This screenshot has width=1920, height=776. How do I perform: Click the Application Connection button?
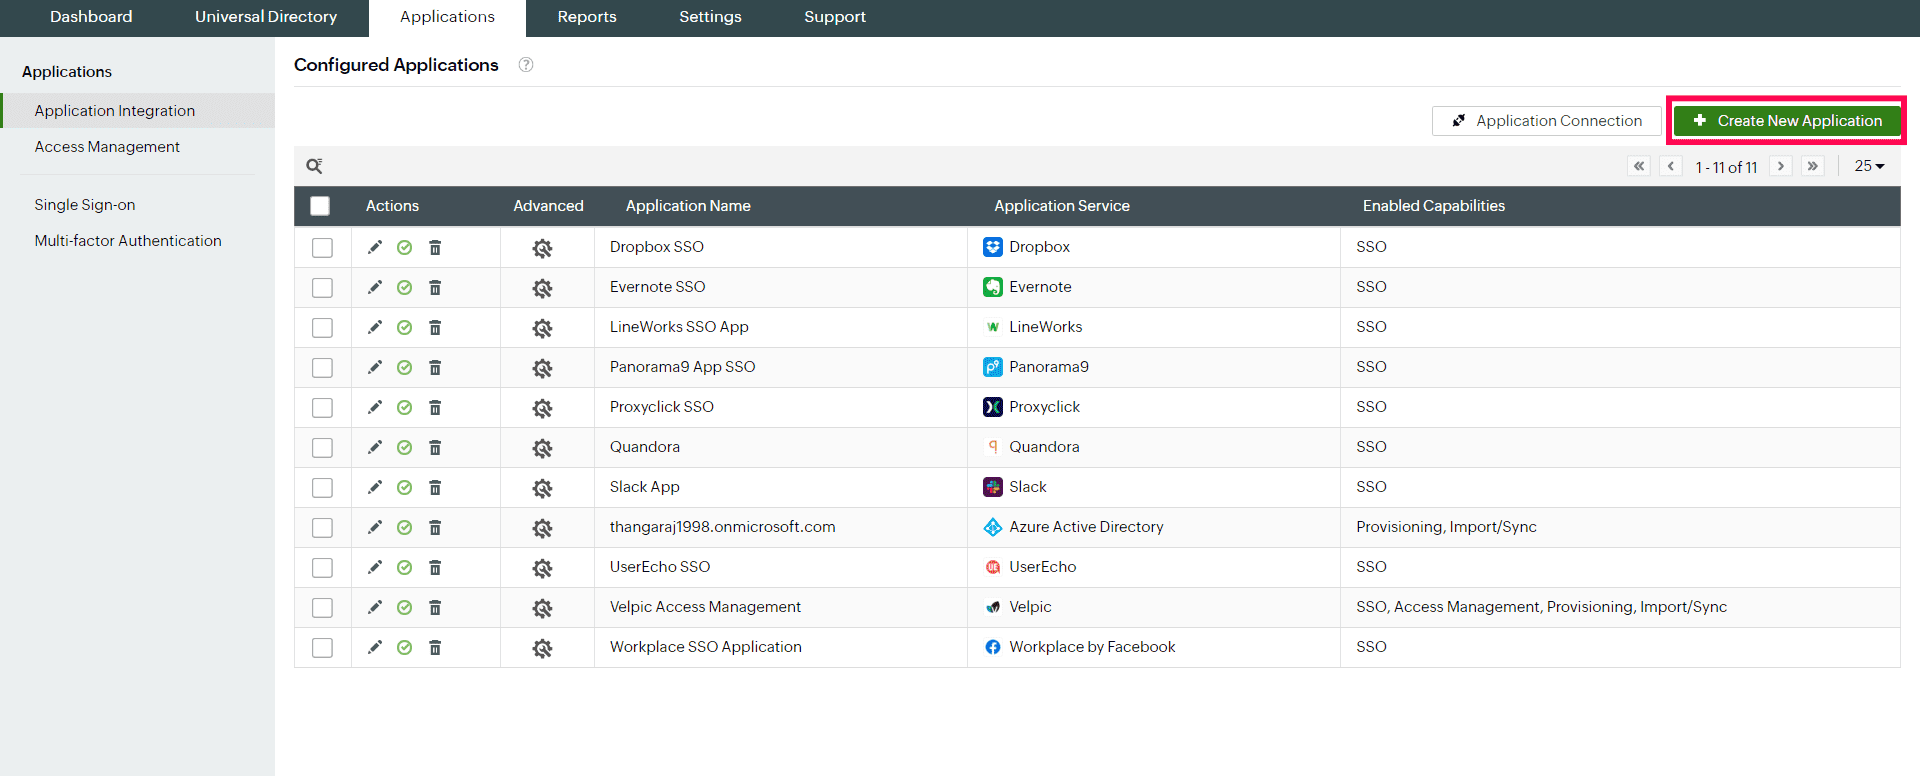point(1546,121)
